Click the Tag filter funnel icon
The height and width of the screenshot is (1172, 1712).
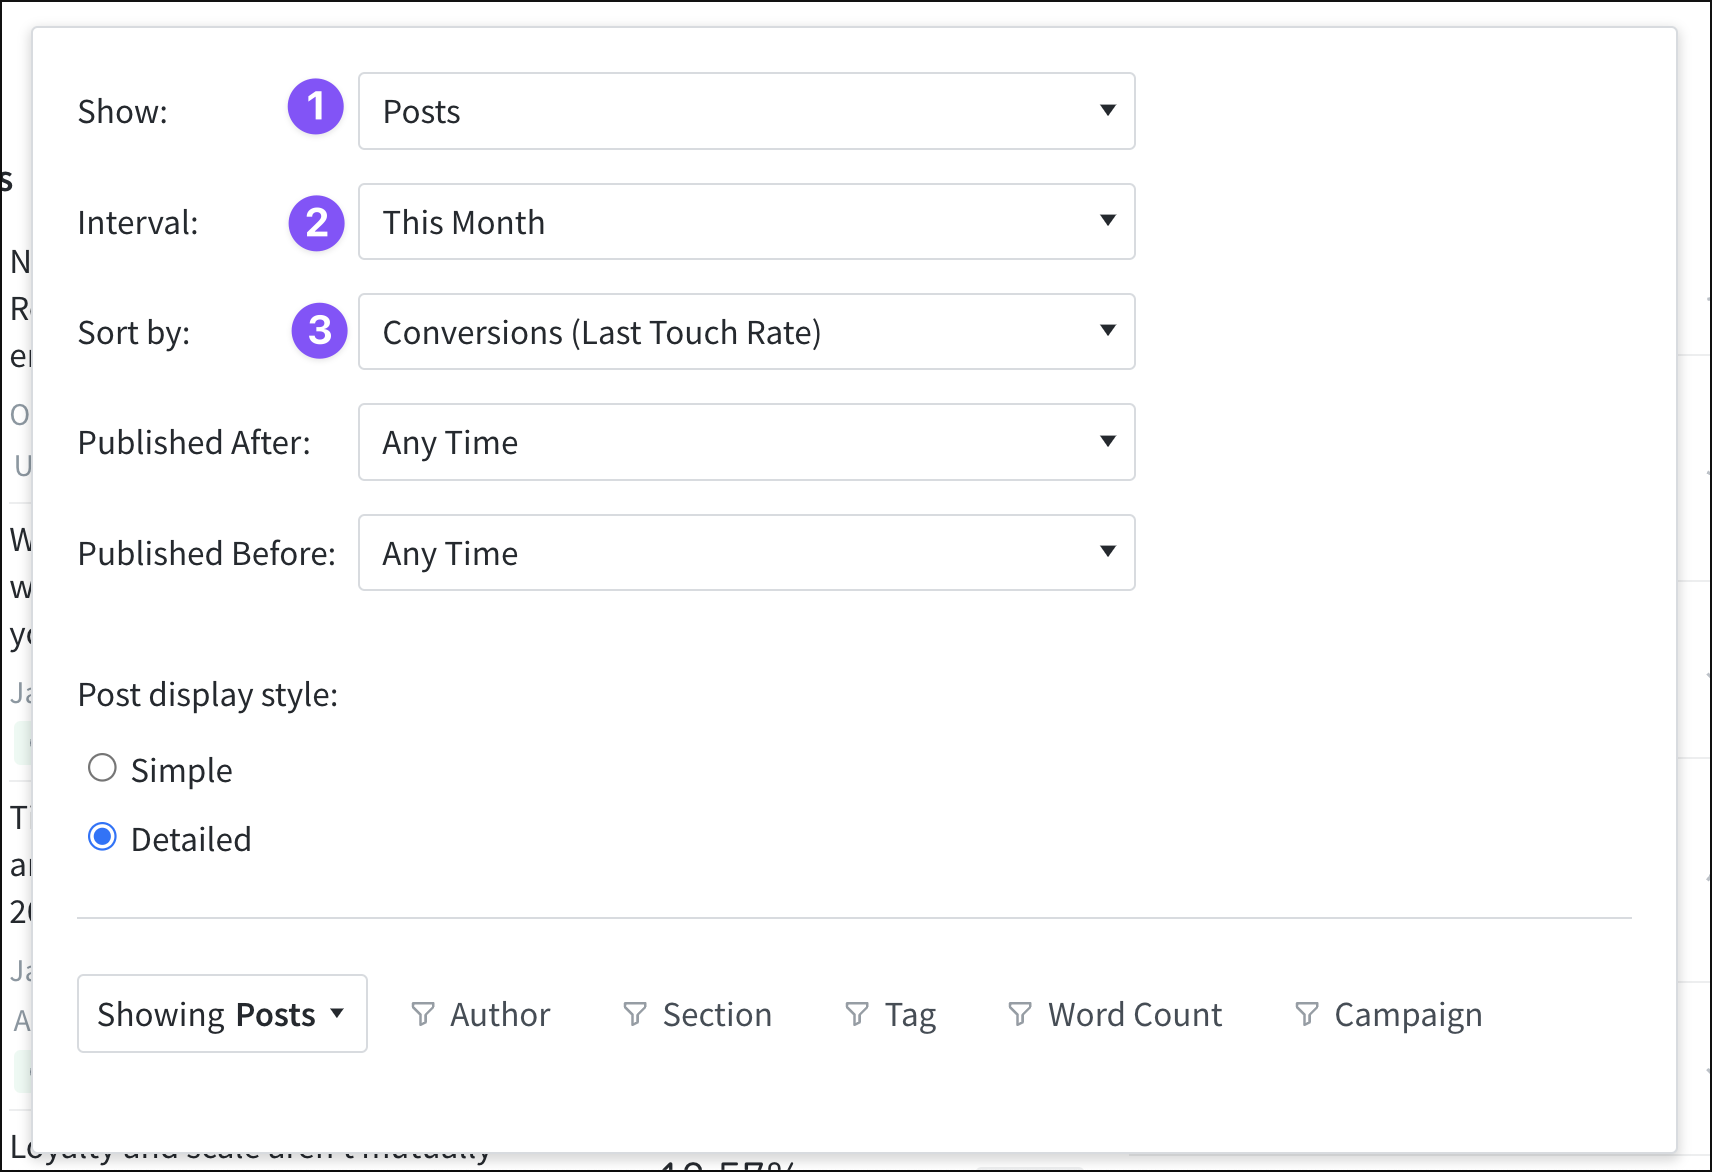pos(857,1014)
